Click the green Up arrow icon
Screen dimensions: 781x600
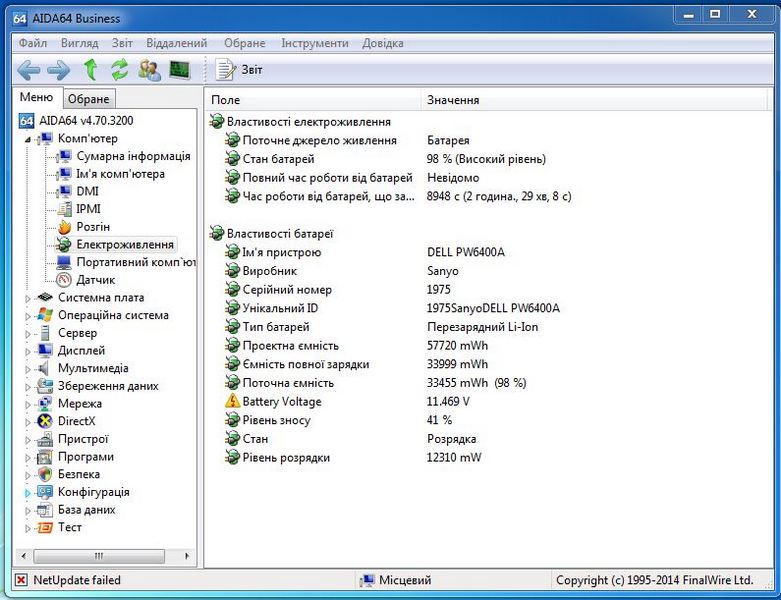[90, 70]
